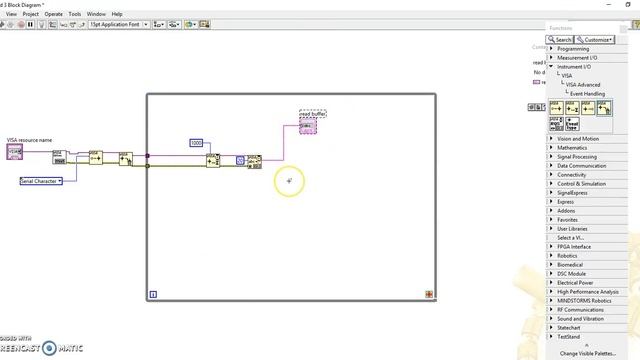Select the Event Handling subpalette entry
The width and height of the screenshot is (640, 360).
pos(587,93)
